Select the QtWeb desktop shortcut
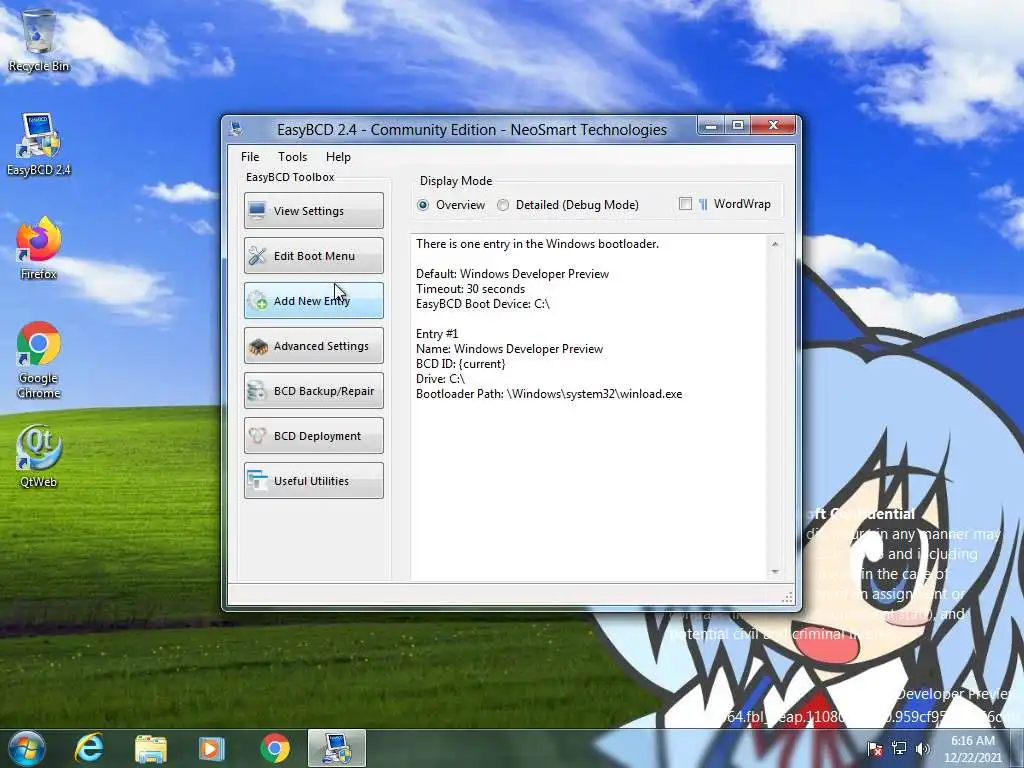Viewport: 1024px width, 768px height. click(39, 456)
